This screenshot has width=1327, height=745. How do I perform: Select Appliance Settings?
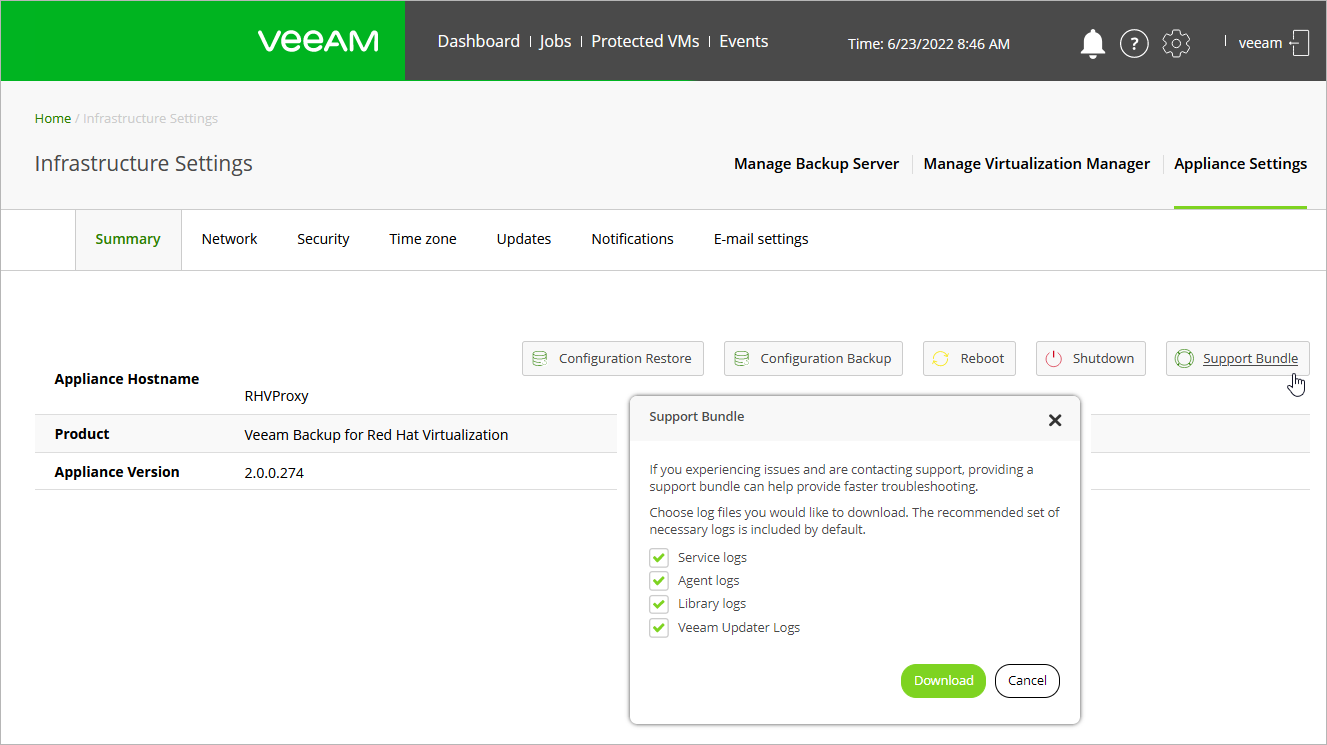point(1240,164)
